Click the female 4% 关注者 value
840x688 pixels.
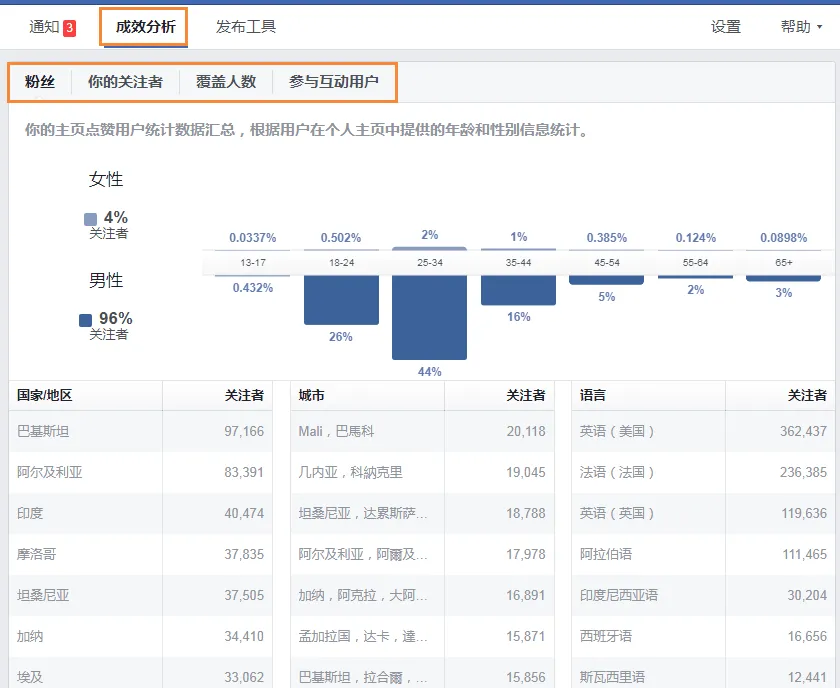click(x=115, y=218)
